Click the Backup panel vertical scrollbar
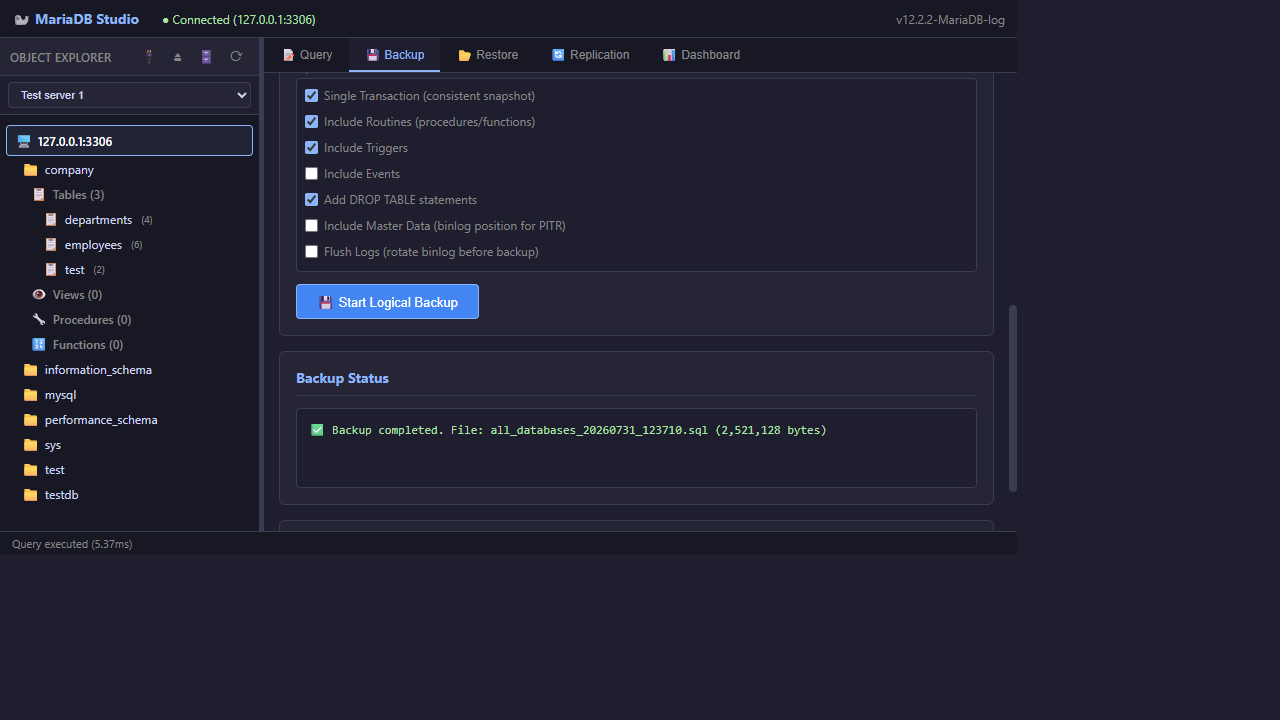The image size is (1280, 720). 1013,398
